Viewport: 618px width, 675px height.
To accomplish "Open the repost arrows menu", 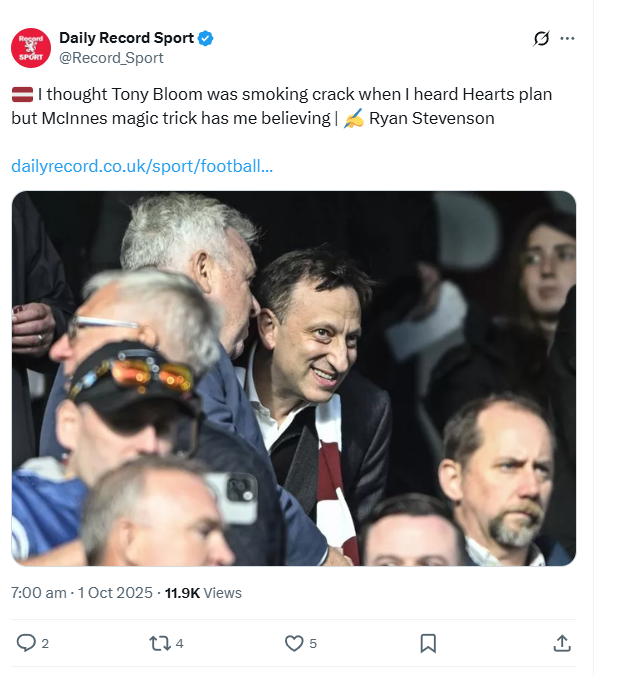I will pos(159,643).
